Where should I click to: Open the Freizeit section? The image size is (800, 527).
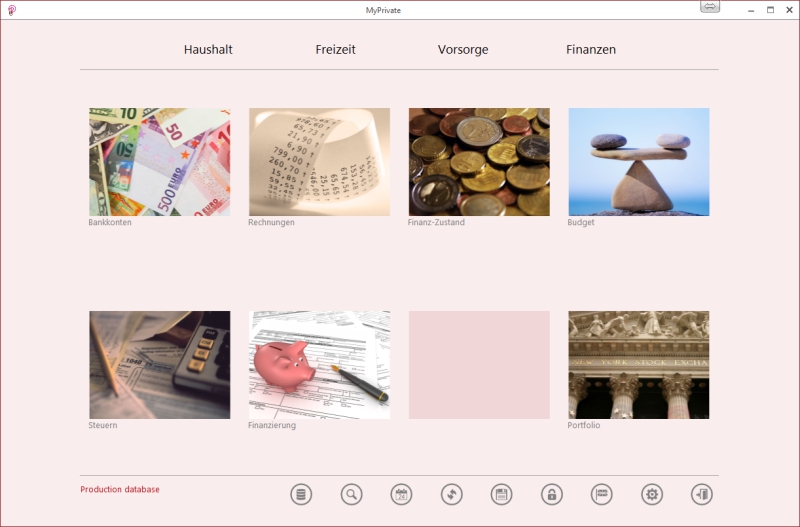tap(335, 49)
